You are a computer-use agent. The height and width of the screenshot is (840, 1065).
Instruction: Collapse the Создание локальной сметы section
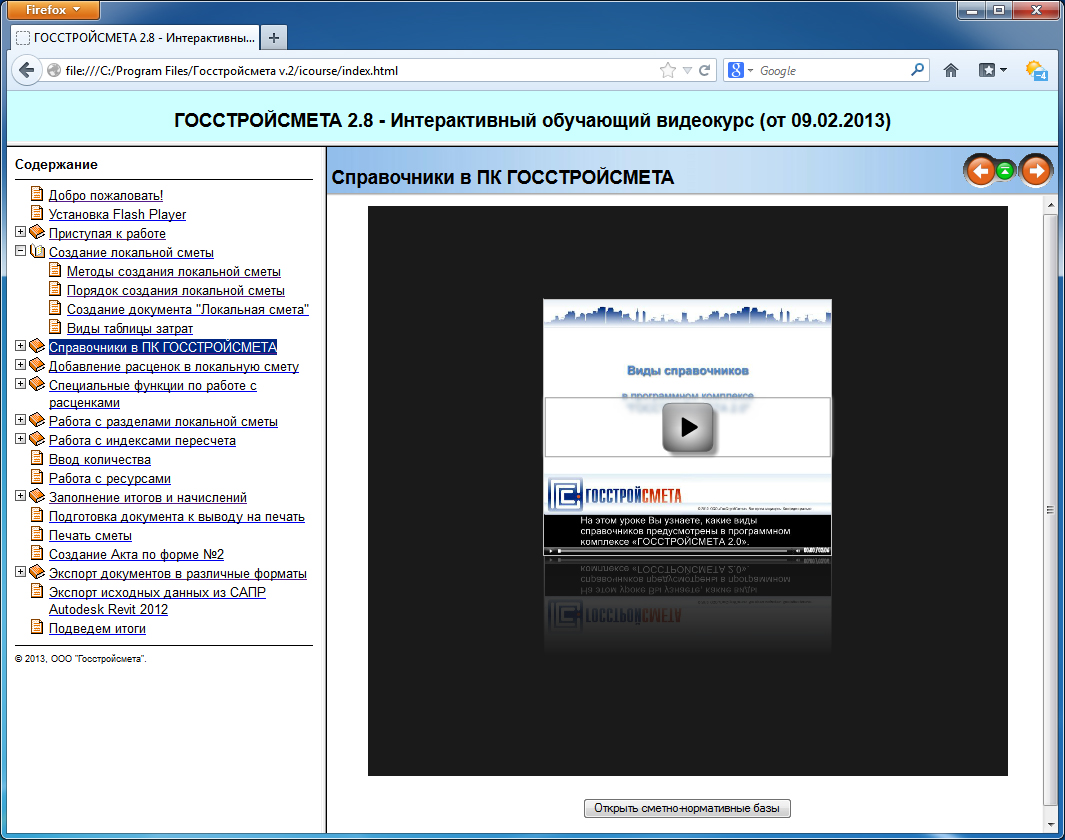point(20,251)
